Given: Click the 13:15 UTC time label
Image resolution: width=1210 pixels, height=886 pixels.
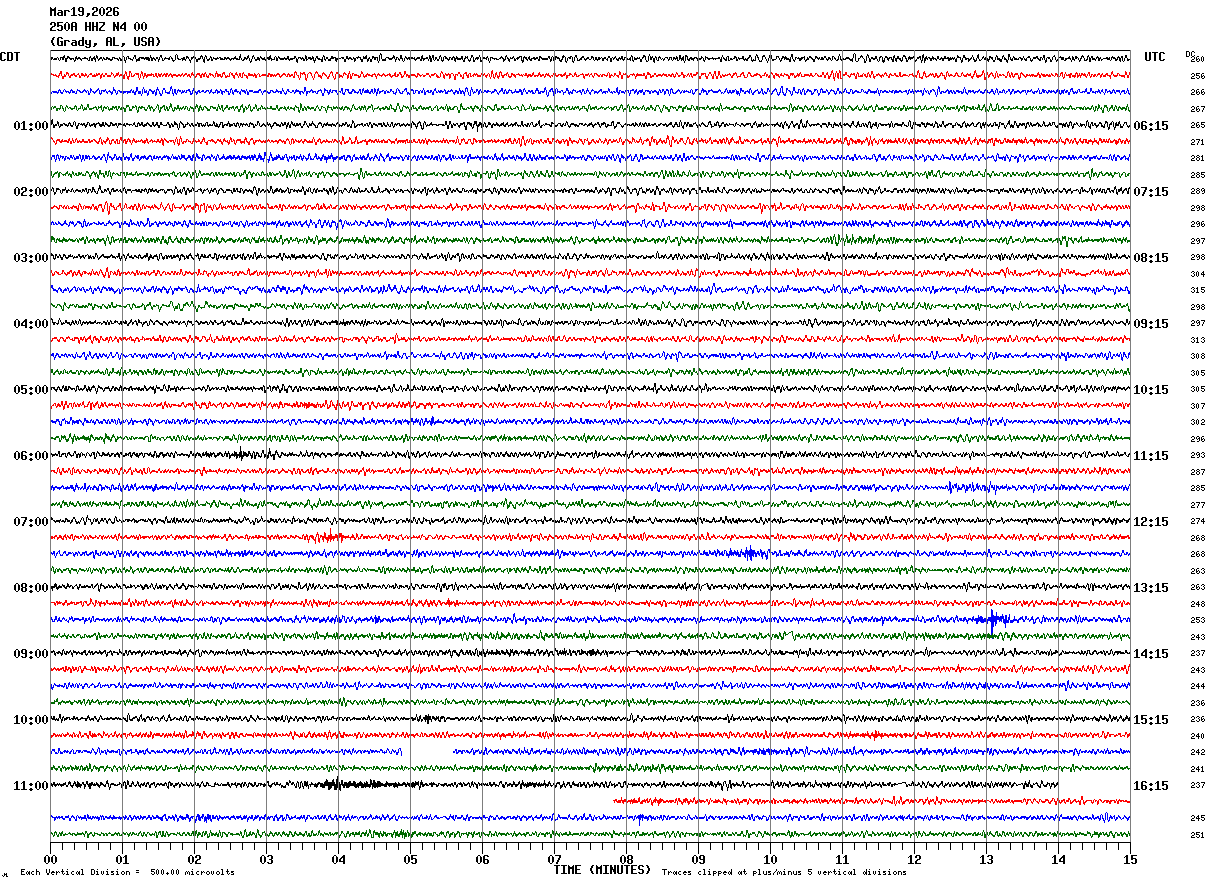Looking at the screenshot, I should tap(1151, 588).
